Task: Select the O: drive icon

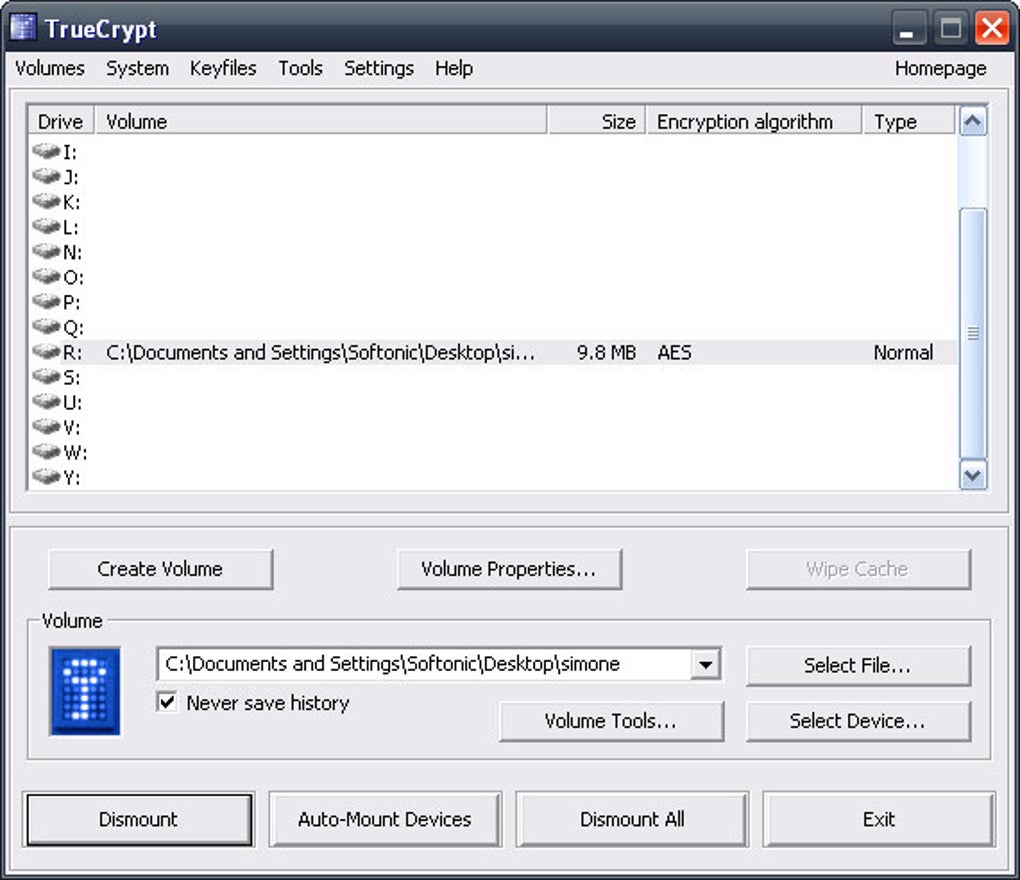Action: tap(46, 276)
